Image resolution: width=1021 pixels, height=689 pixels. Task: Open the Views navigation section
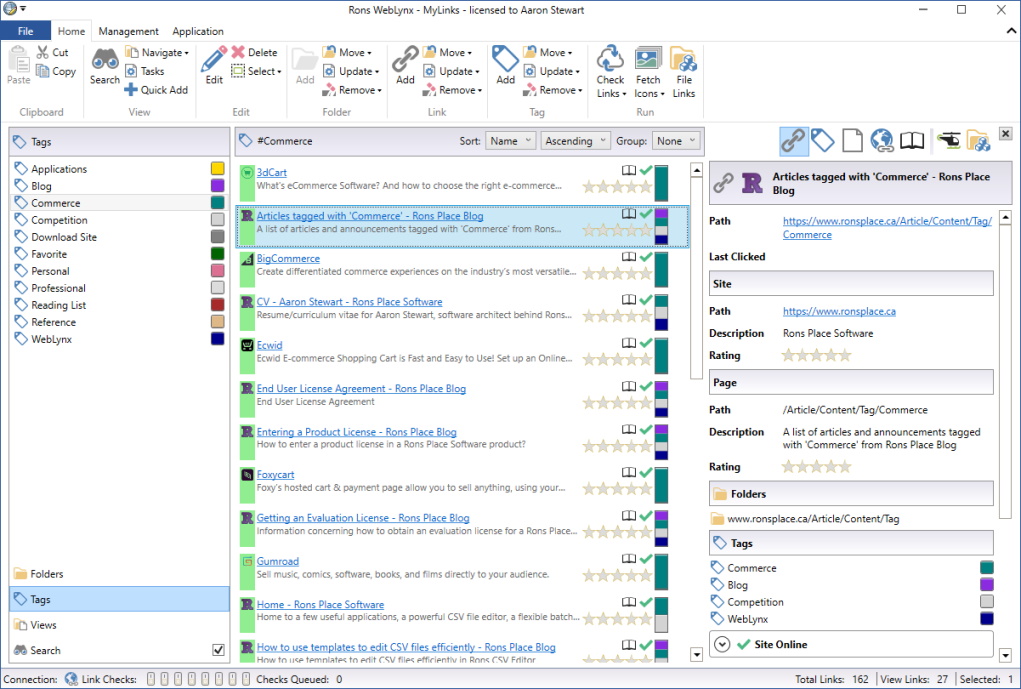(x=119, y=625)
